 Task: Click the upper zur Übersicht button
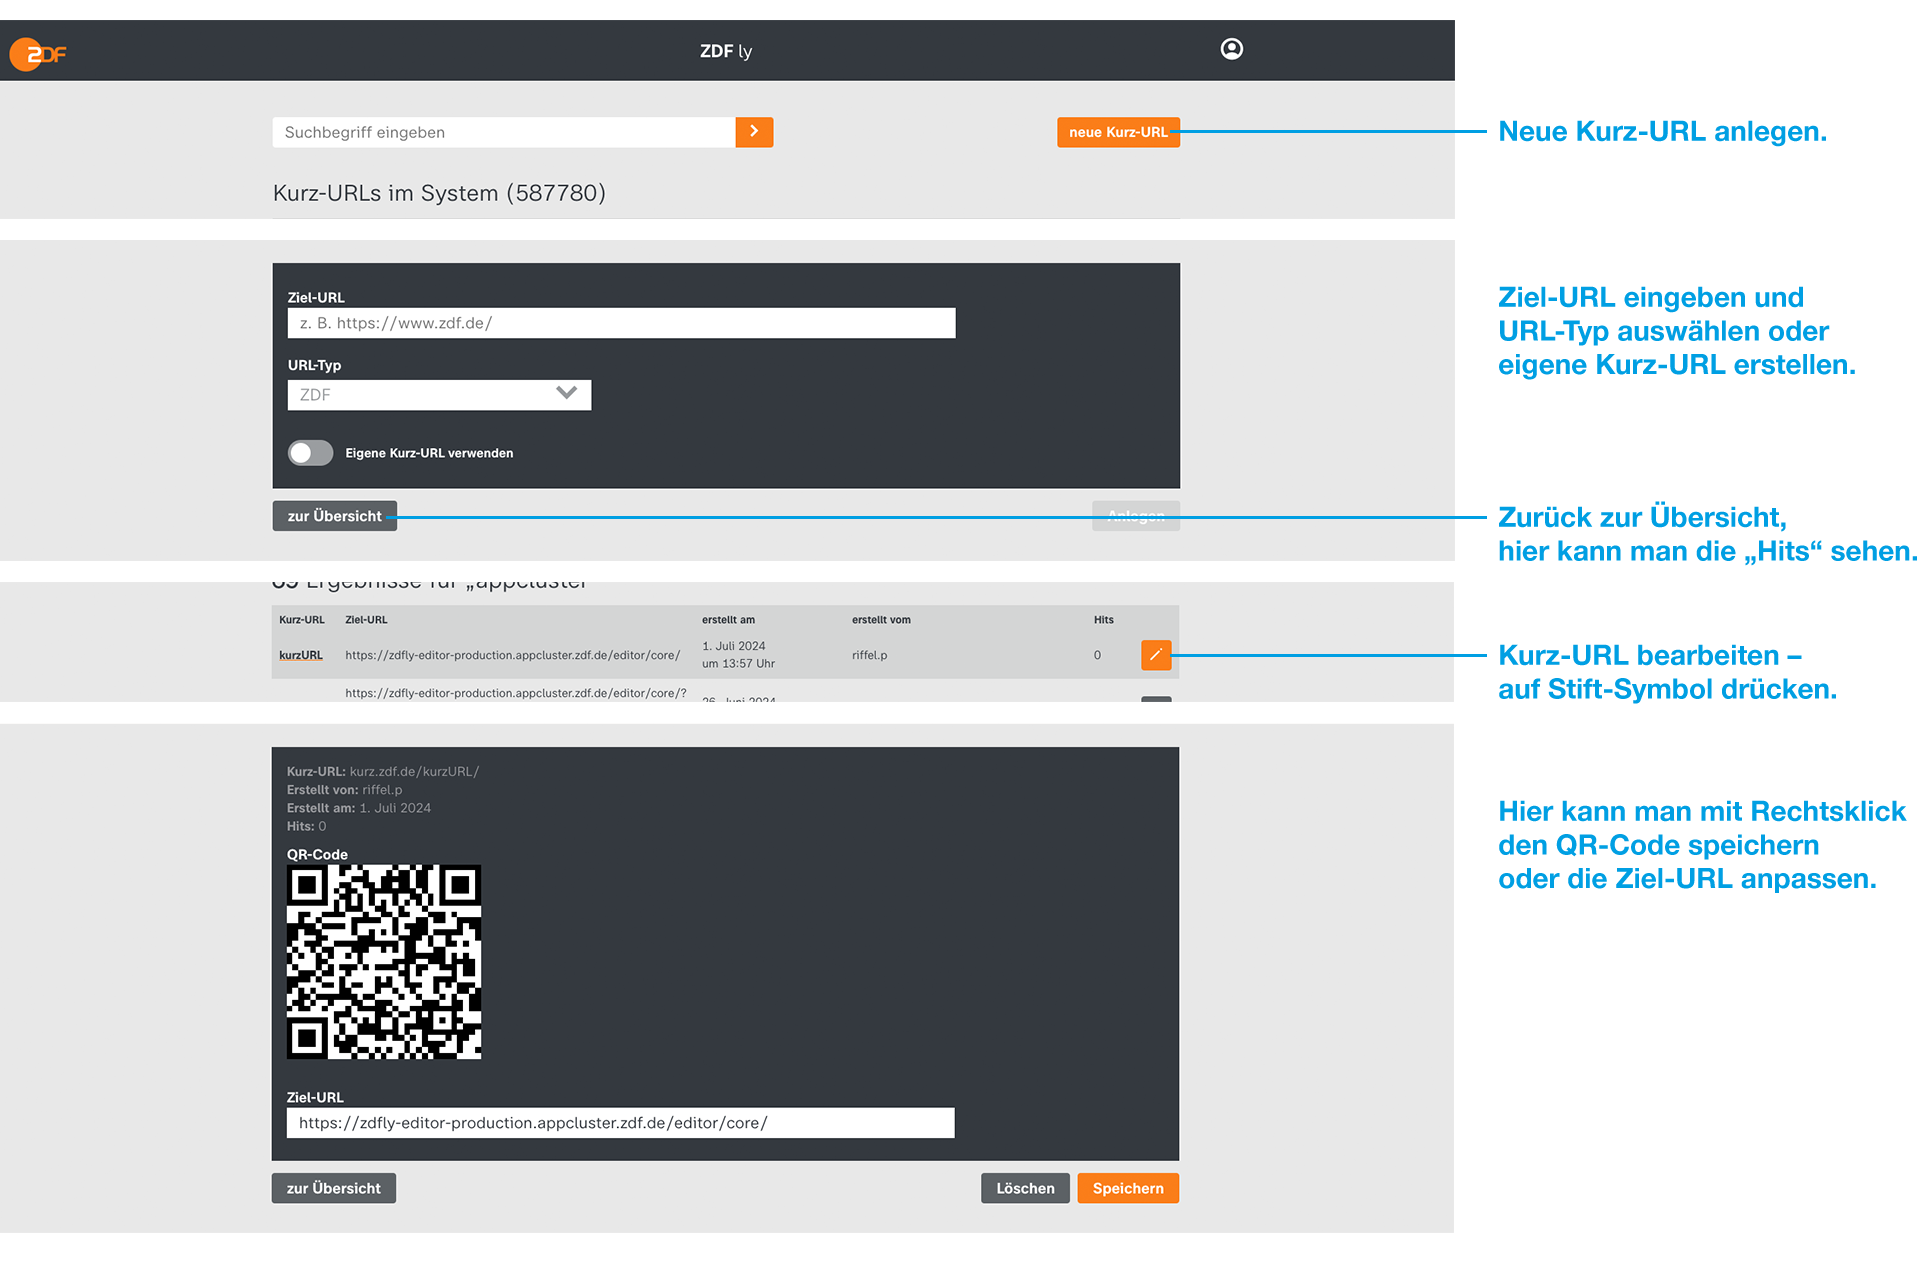pos(334,516)
